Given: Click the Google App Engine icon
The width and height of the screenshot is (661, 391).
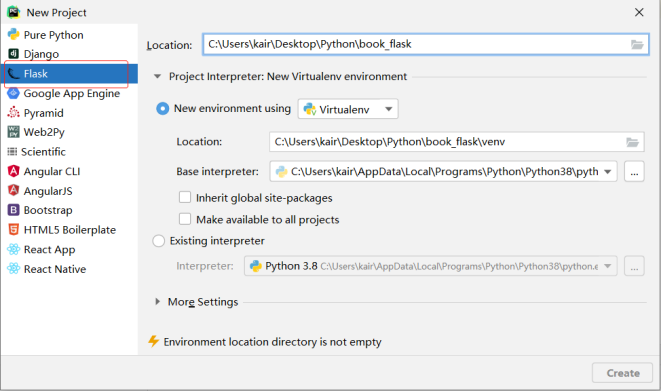Looking at the screenshot, I should pyautogui.click(x=13, y=93).
